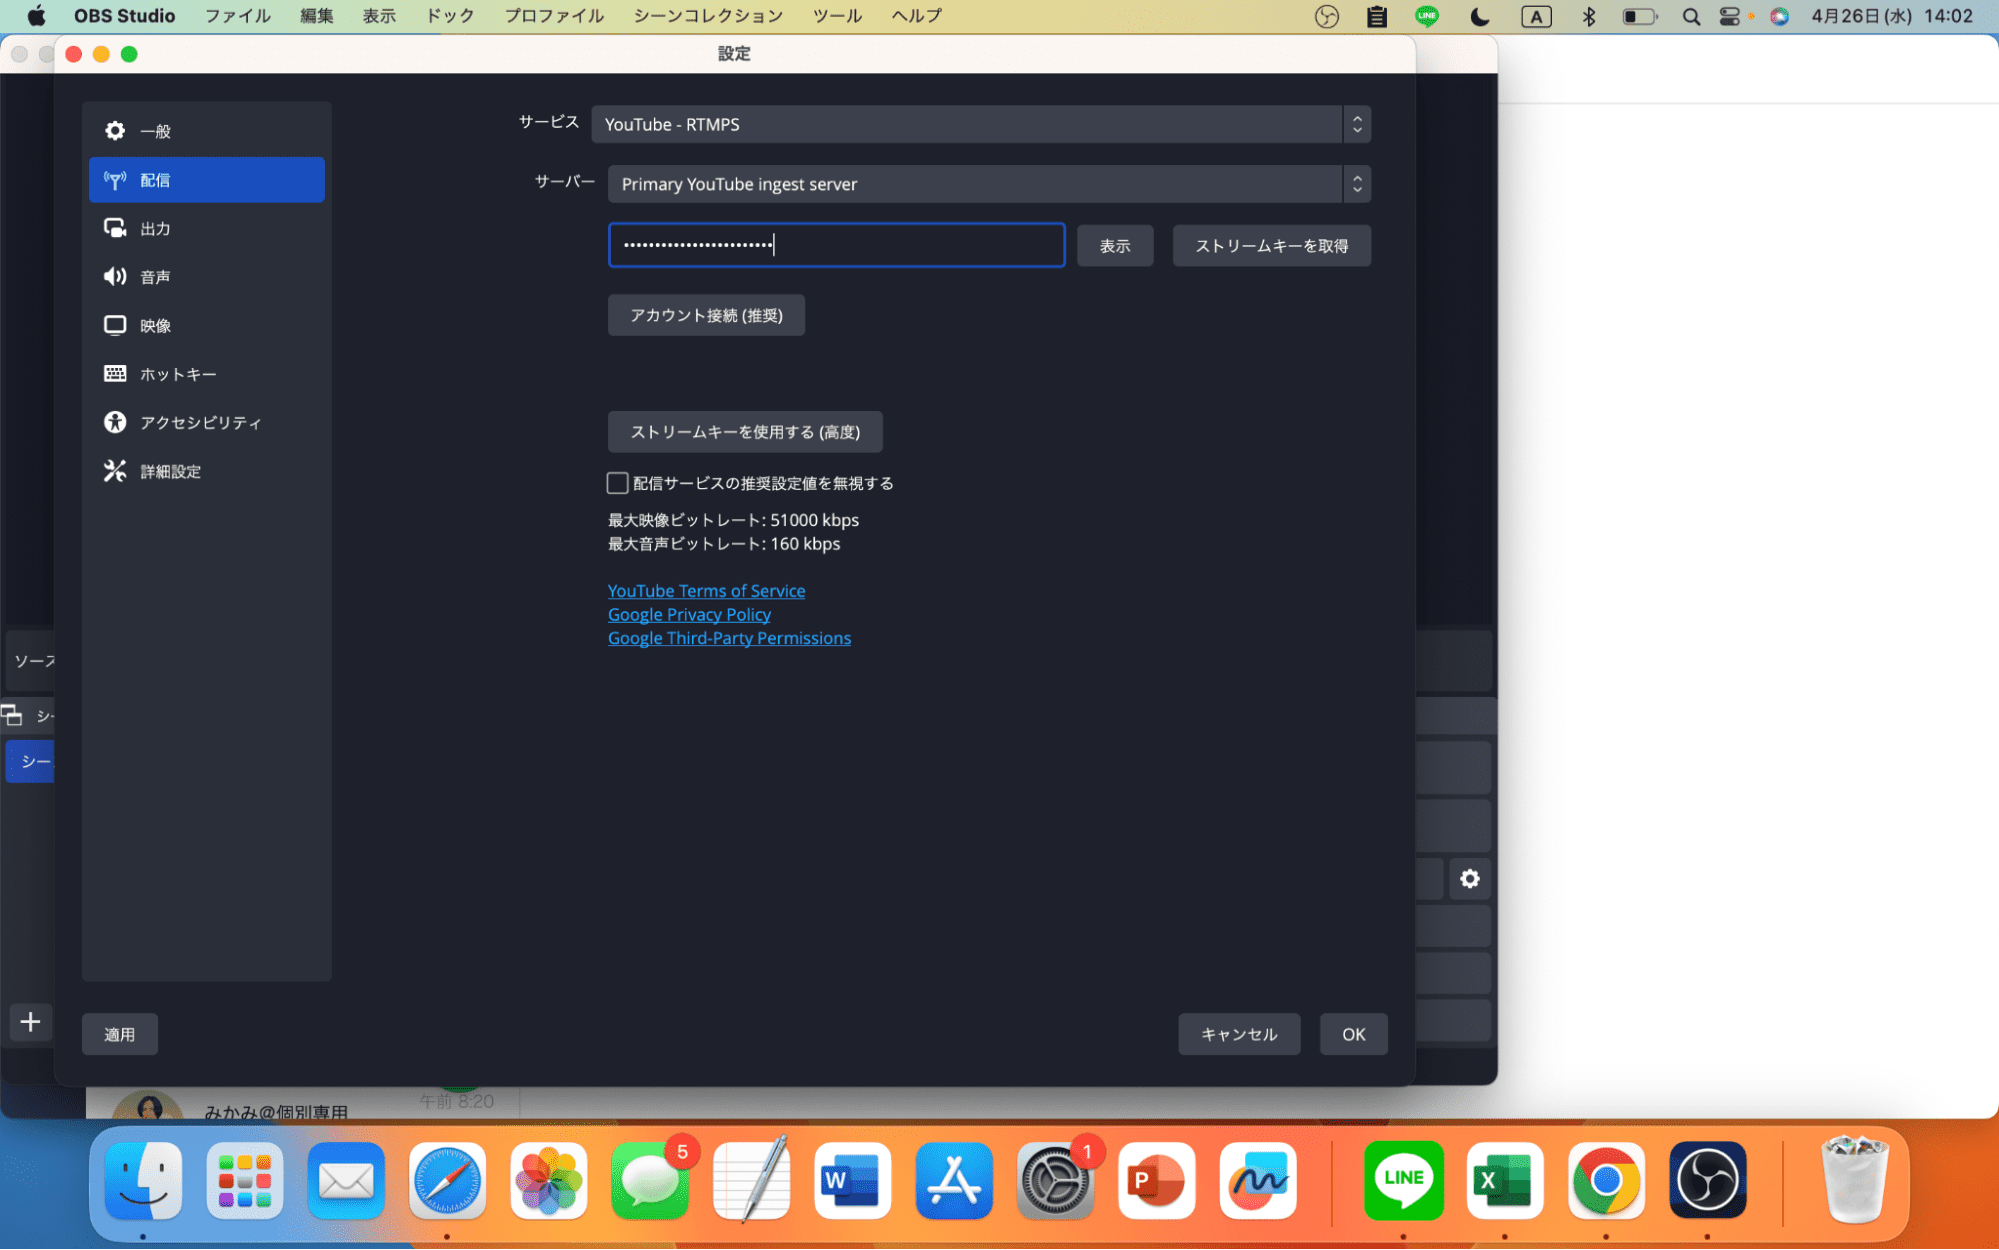The width and height of the screenshot is (1999, 1250).
Task: Expand the サービス dropdown showing YouTube - RTMPS
Action: click(980, 124)
